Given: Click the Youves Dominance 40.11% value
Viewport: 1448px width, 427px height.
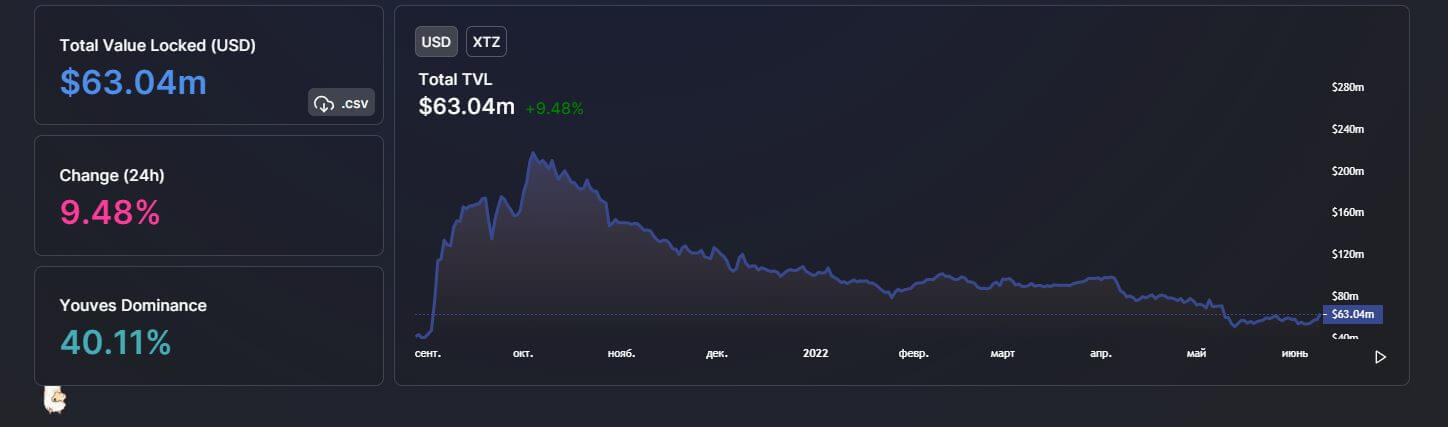Looking at the screenshot, I should tap(115, 343).
